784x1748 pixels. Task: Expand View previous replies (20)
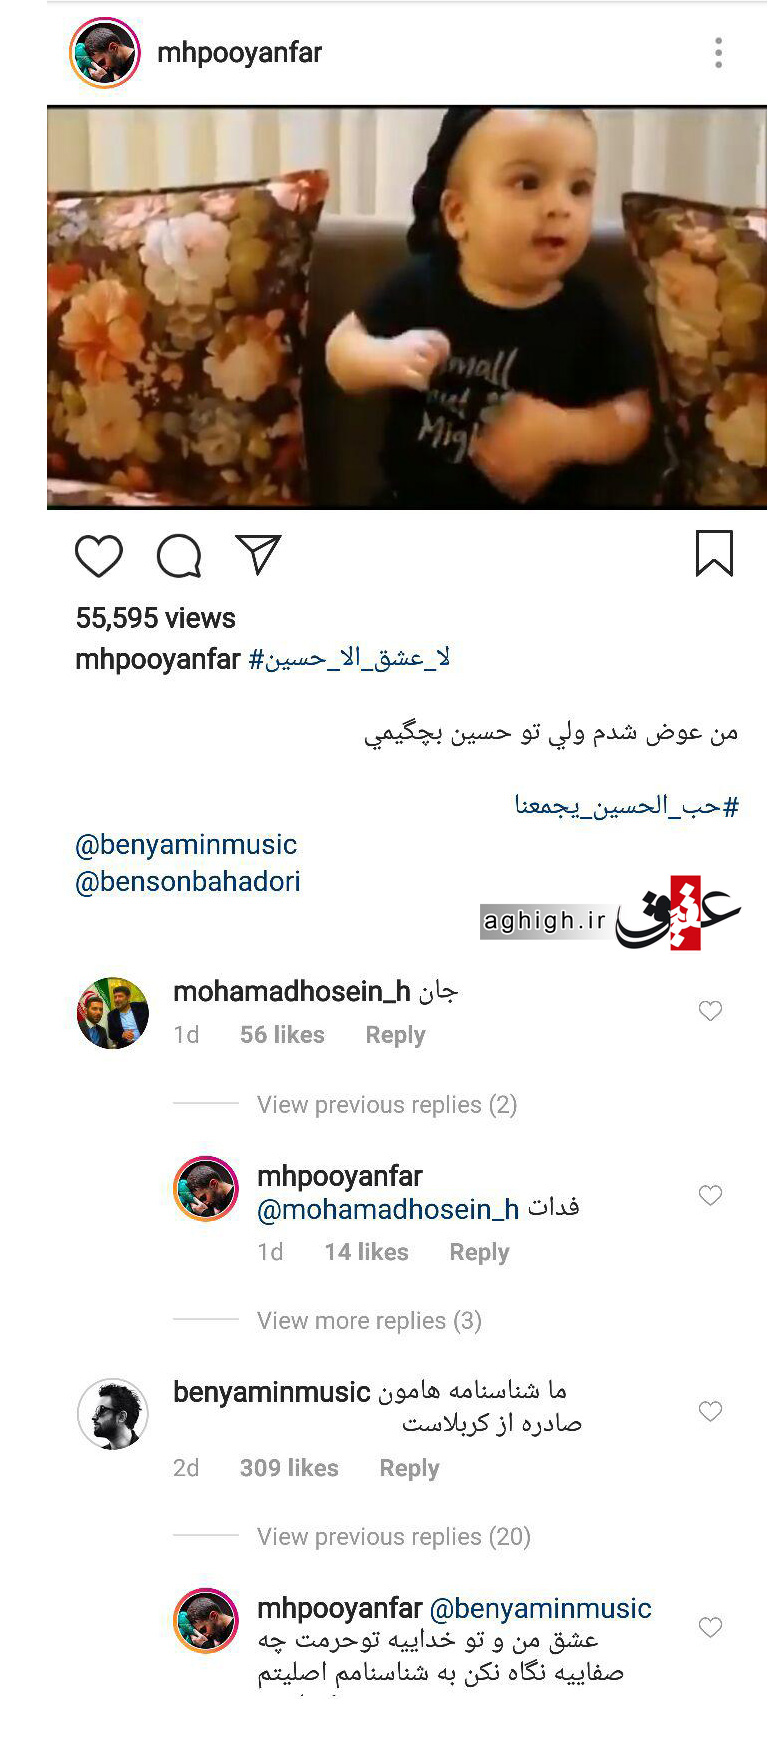click(394, 1536)
